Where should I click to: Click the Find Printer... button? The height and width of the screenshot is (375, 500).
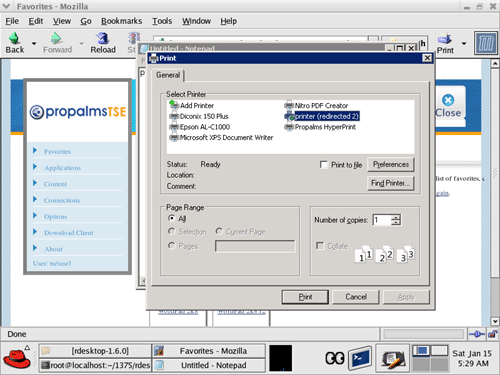391,183
